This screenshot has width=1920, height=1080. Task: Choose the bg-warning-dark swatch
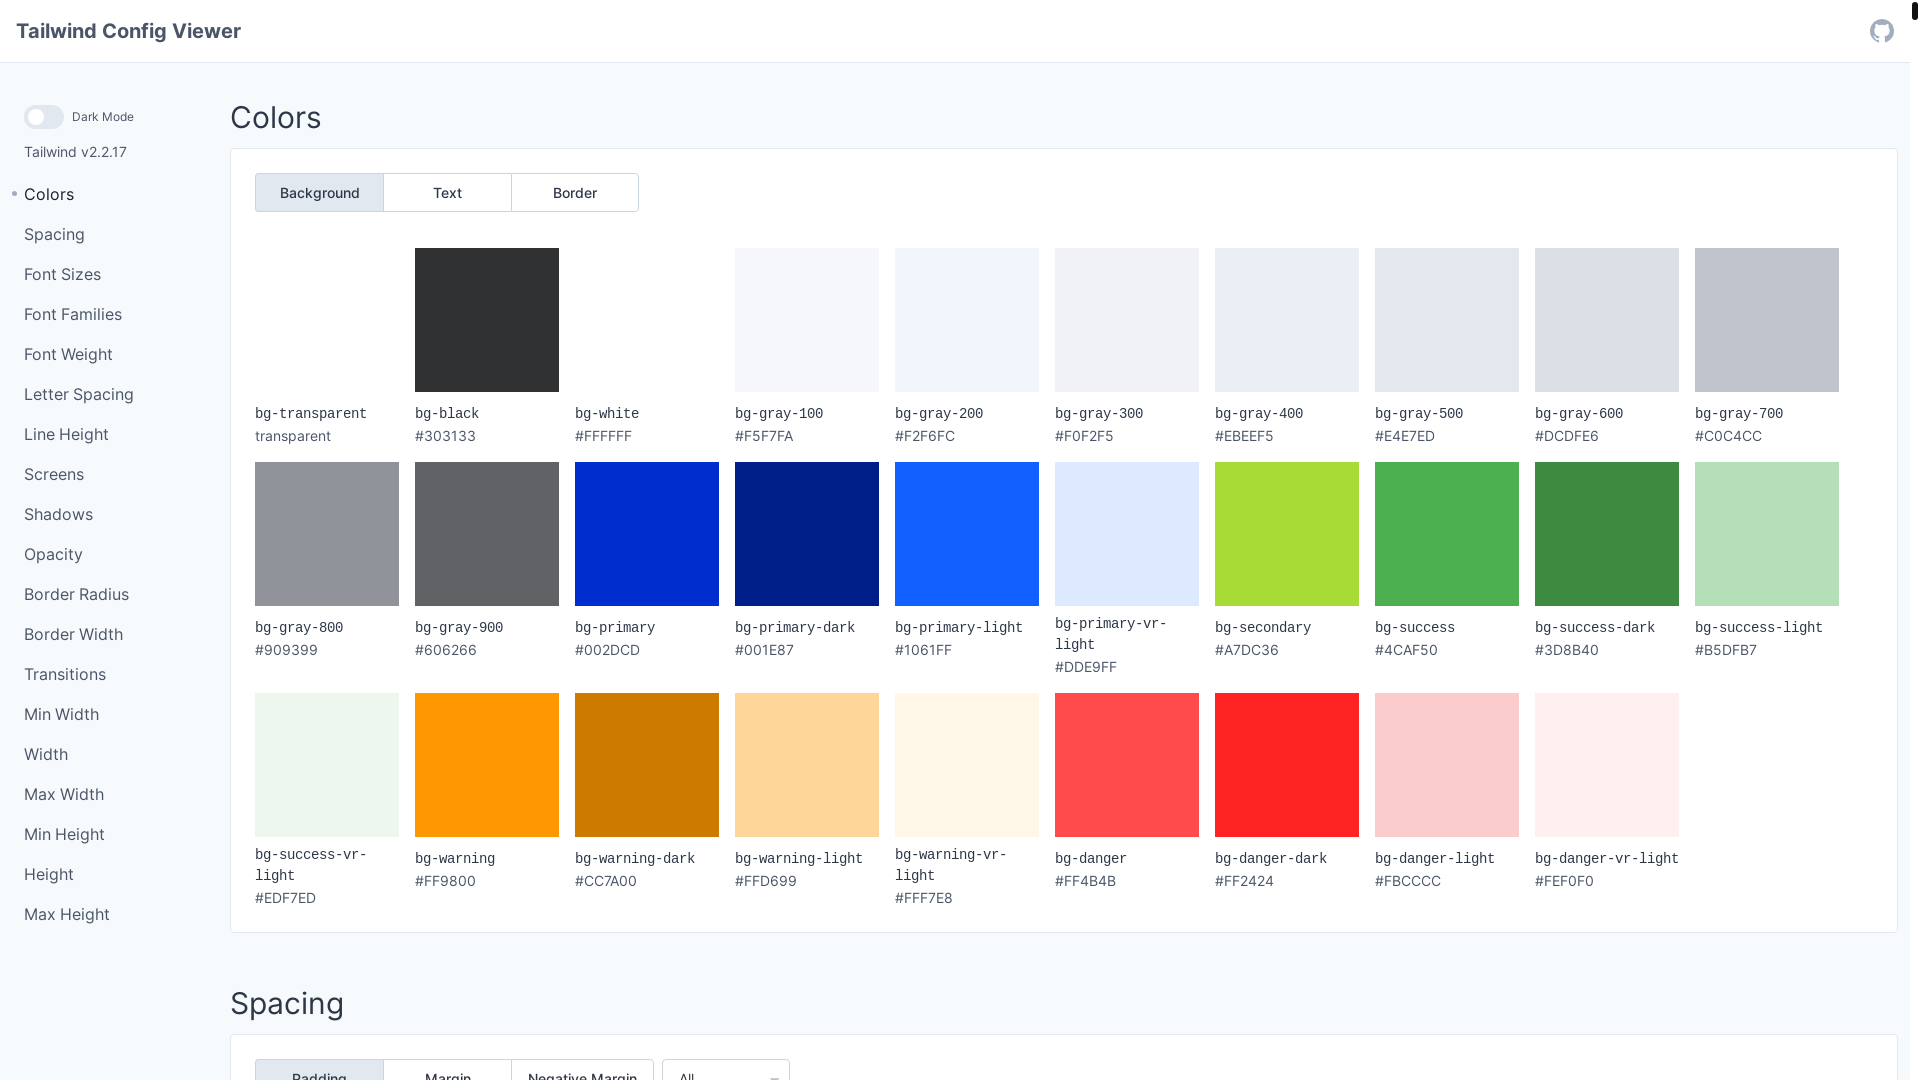click(647, 765)
